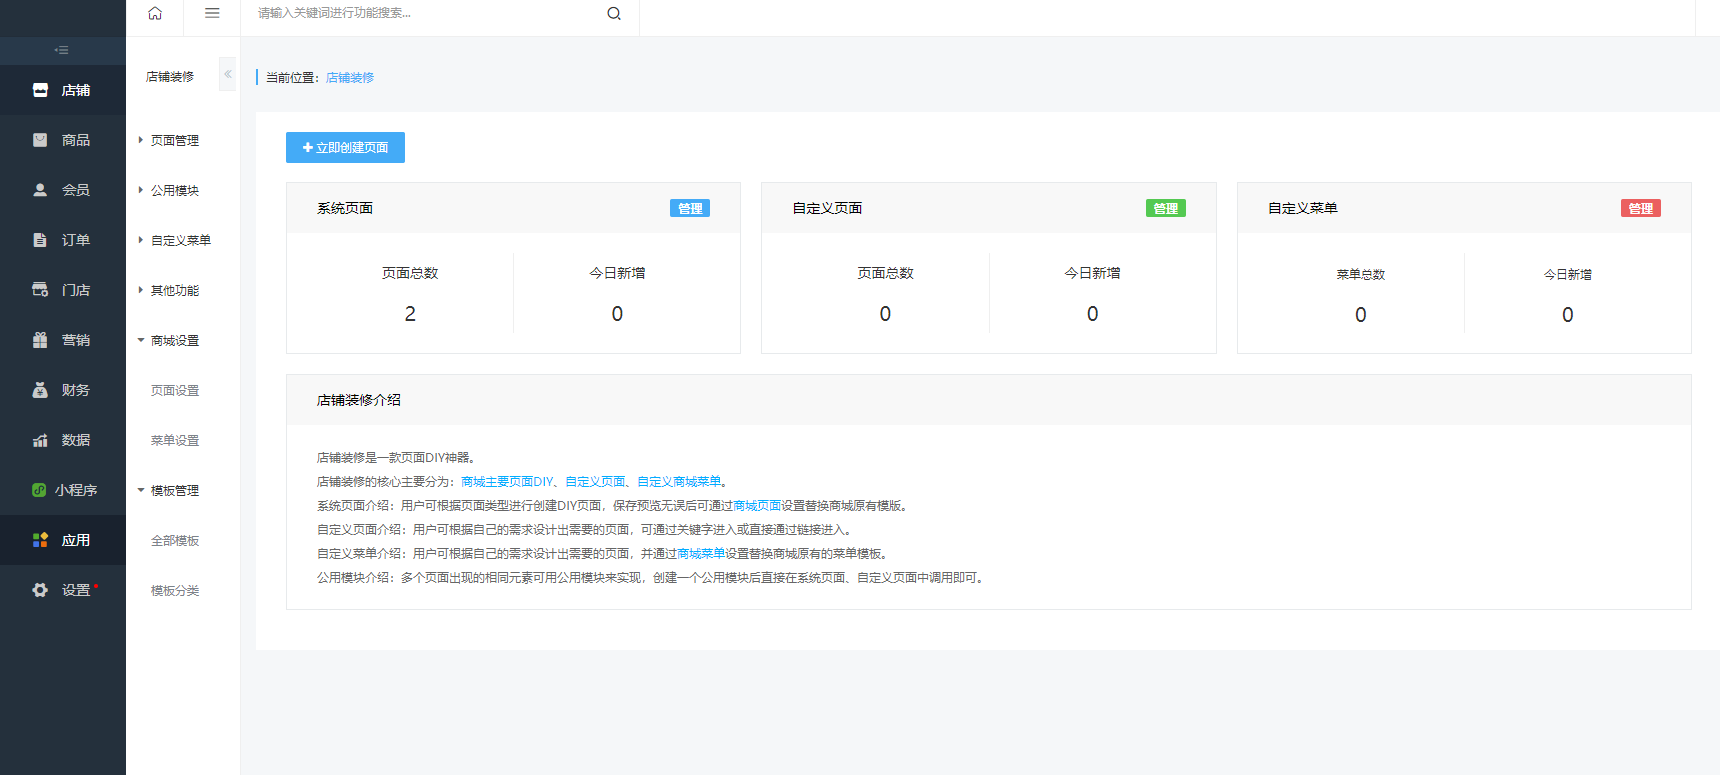Open the 商品 section in sidebar
The image size is (1720, 775).
pyautogui.click(x=63, y=140)
